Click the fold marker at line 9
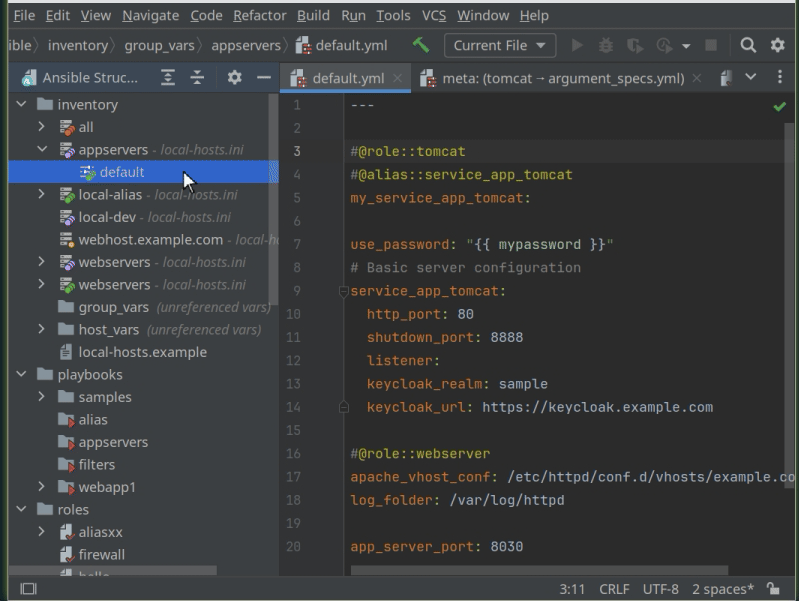 (343, 292)
